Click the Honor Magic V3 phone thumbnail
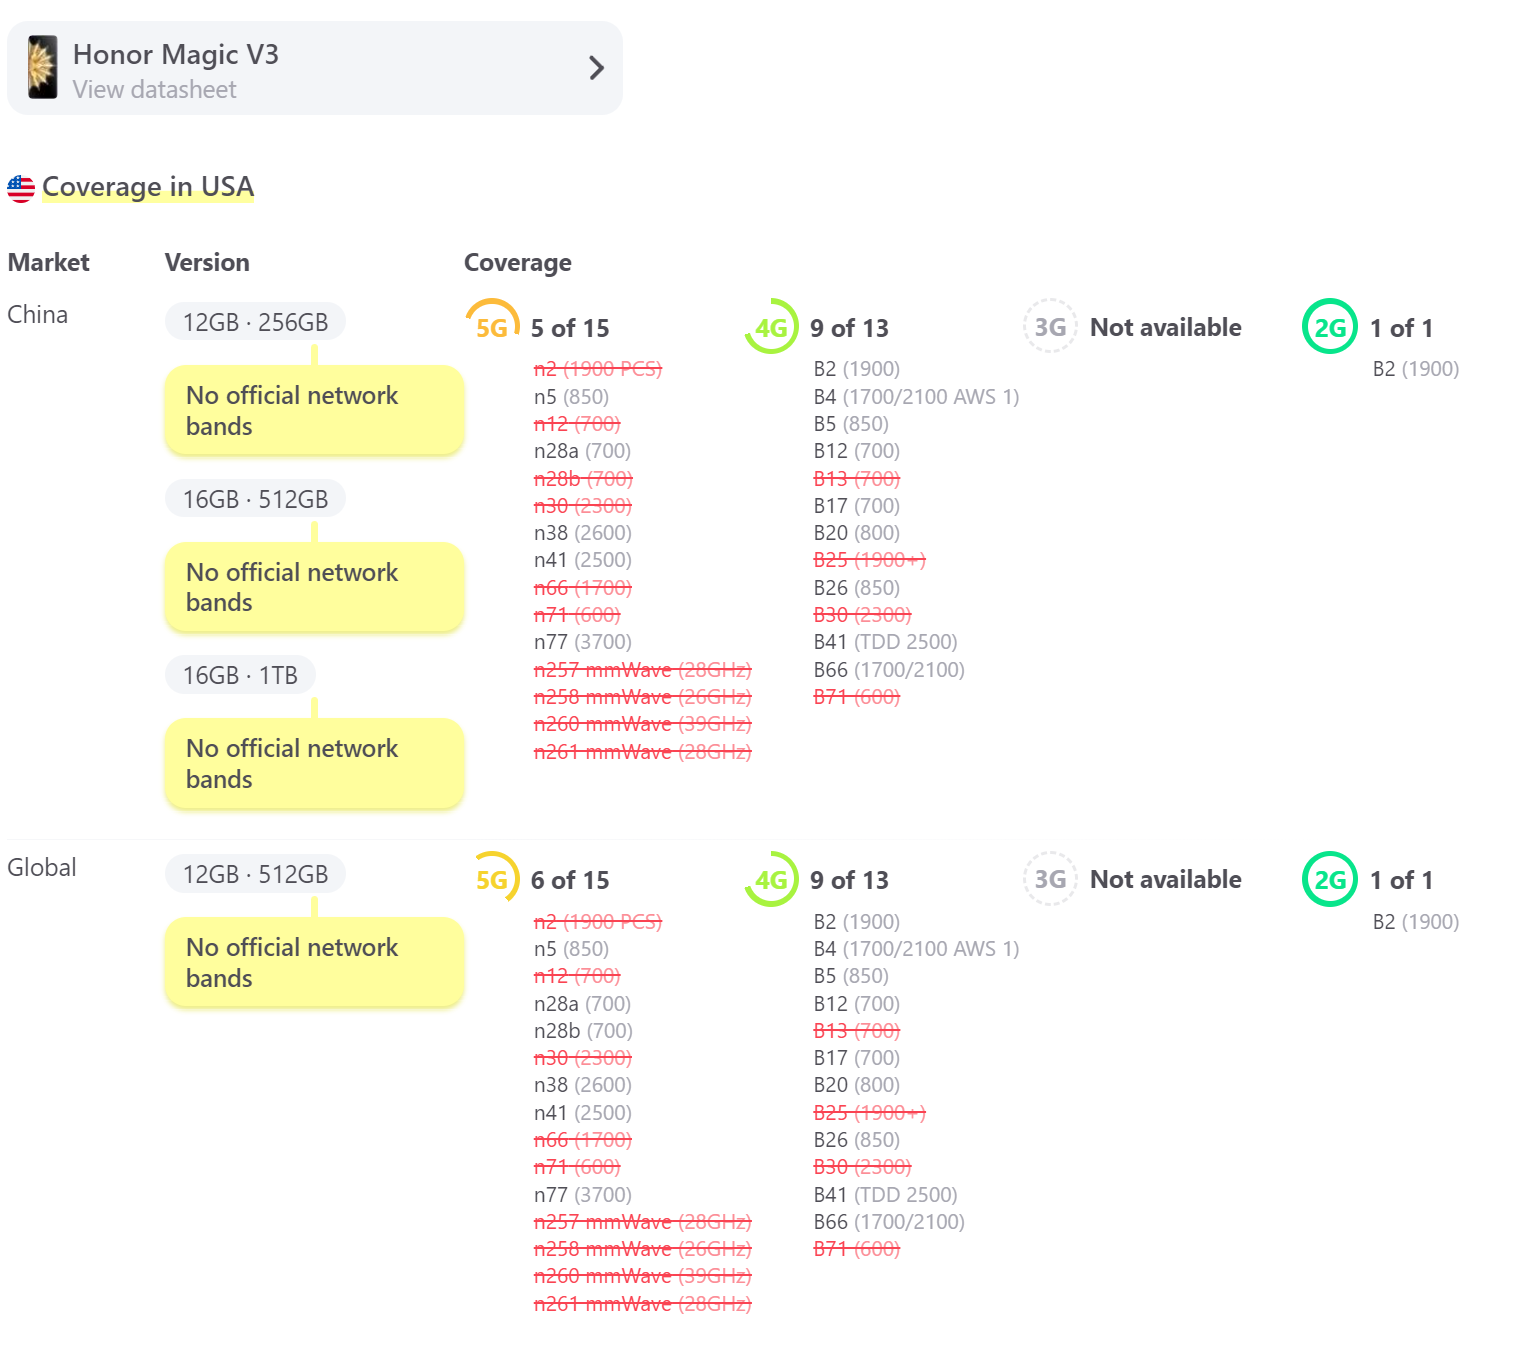Screen dimensions: 1523x1348 point(43,68)
